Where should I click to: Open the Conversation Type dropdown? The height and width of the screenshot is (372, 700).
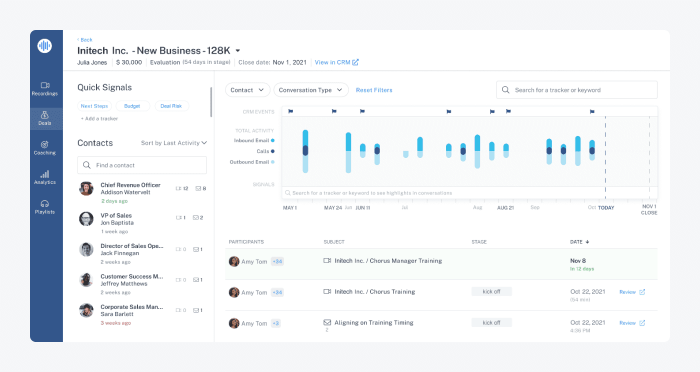[x=311, y=90]
